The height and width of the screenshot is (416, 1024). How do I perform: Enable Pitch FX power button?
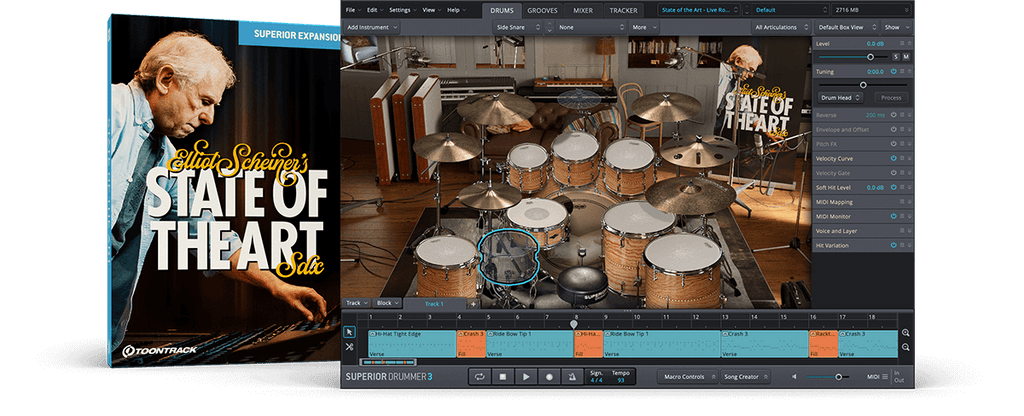click(x=893, y=144)
